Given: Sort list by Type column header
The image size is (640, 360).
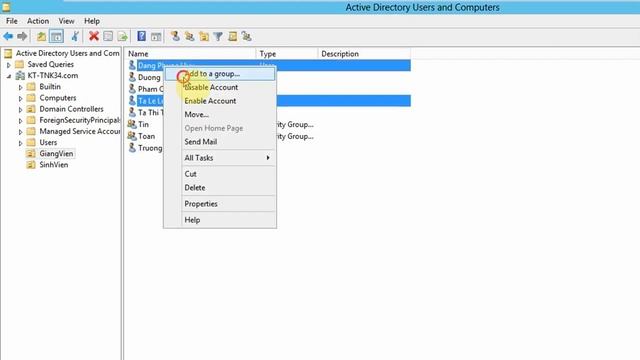Looking at the screenshot, I should tap(287, 54).
